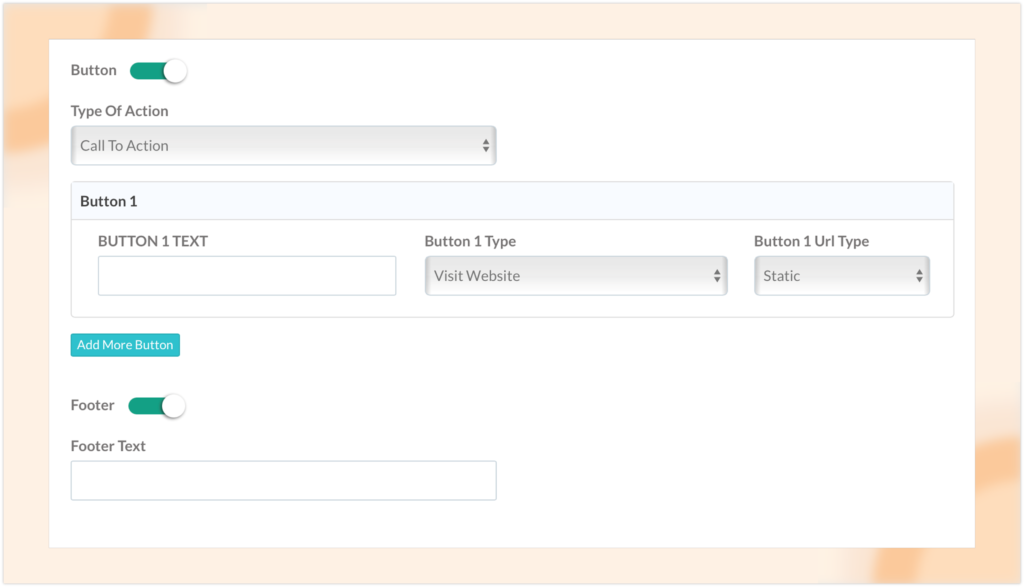Click the BUTTON 1 TEXT label

153,241
